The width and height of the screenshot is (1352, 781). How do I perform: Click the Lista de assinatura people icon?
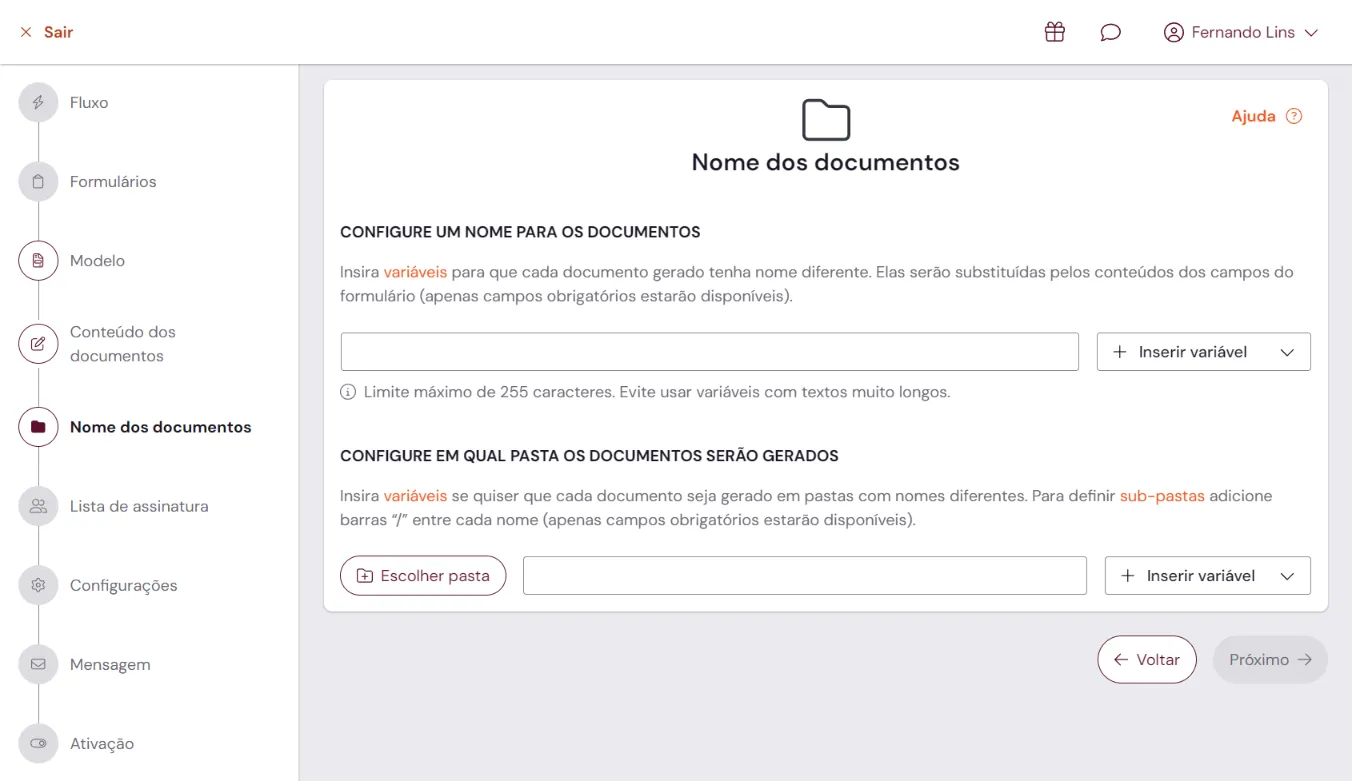38,506
